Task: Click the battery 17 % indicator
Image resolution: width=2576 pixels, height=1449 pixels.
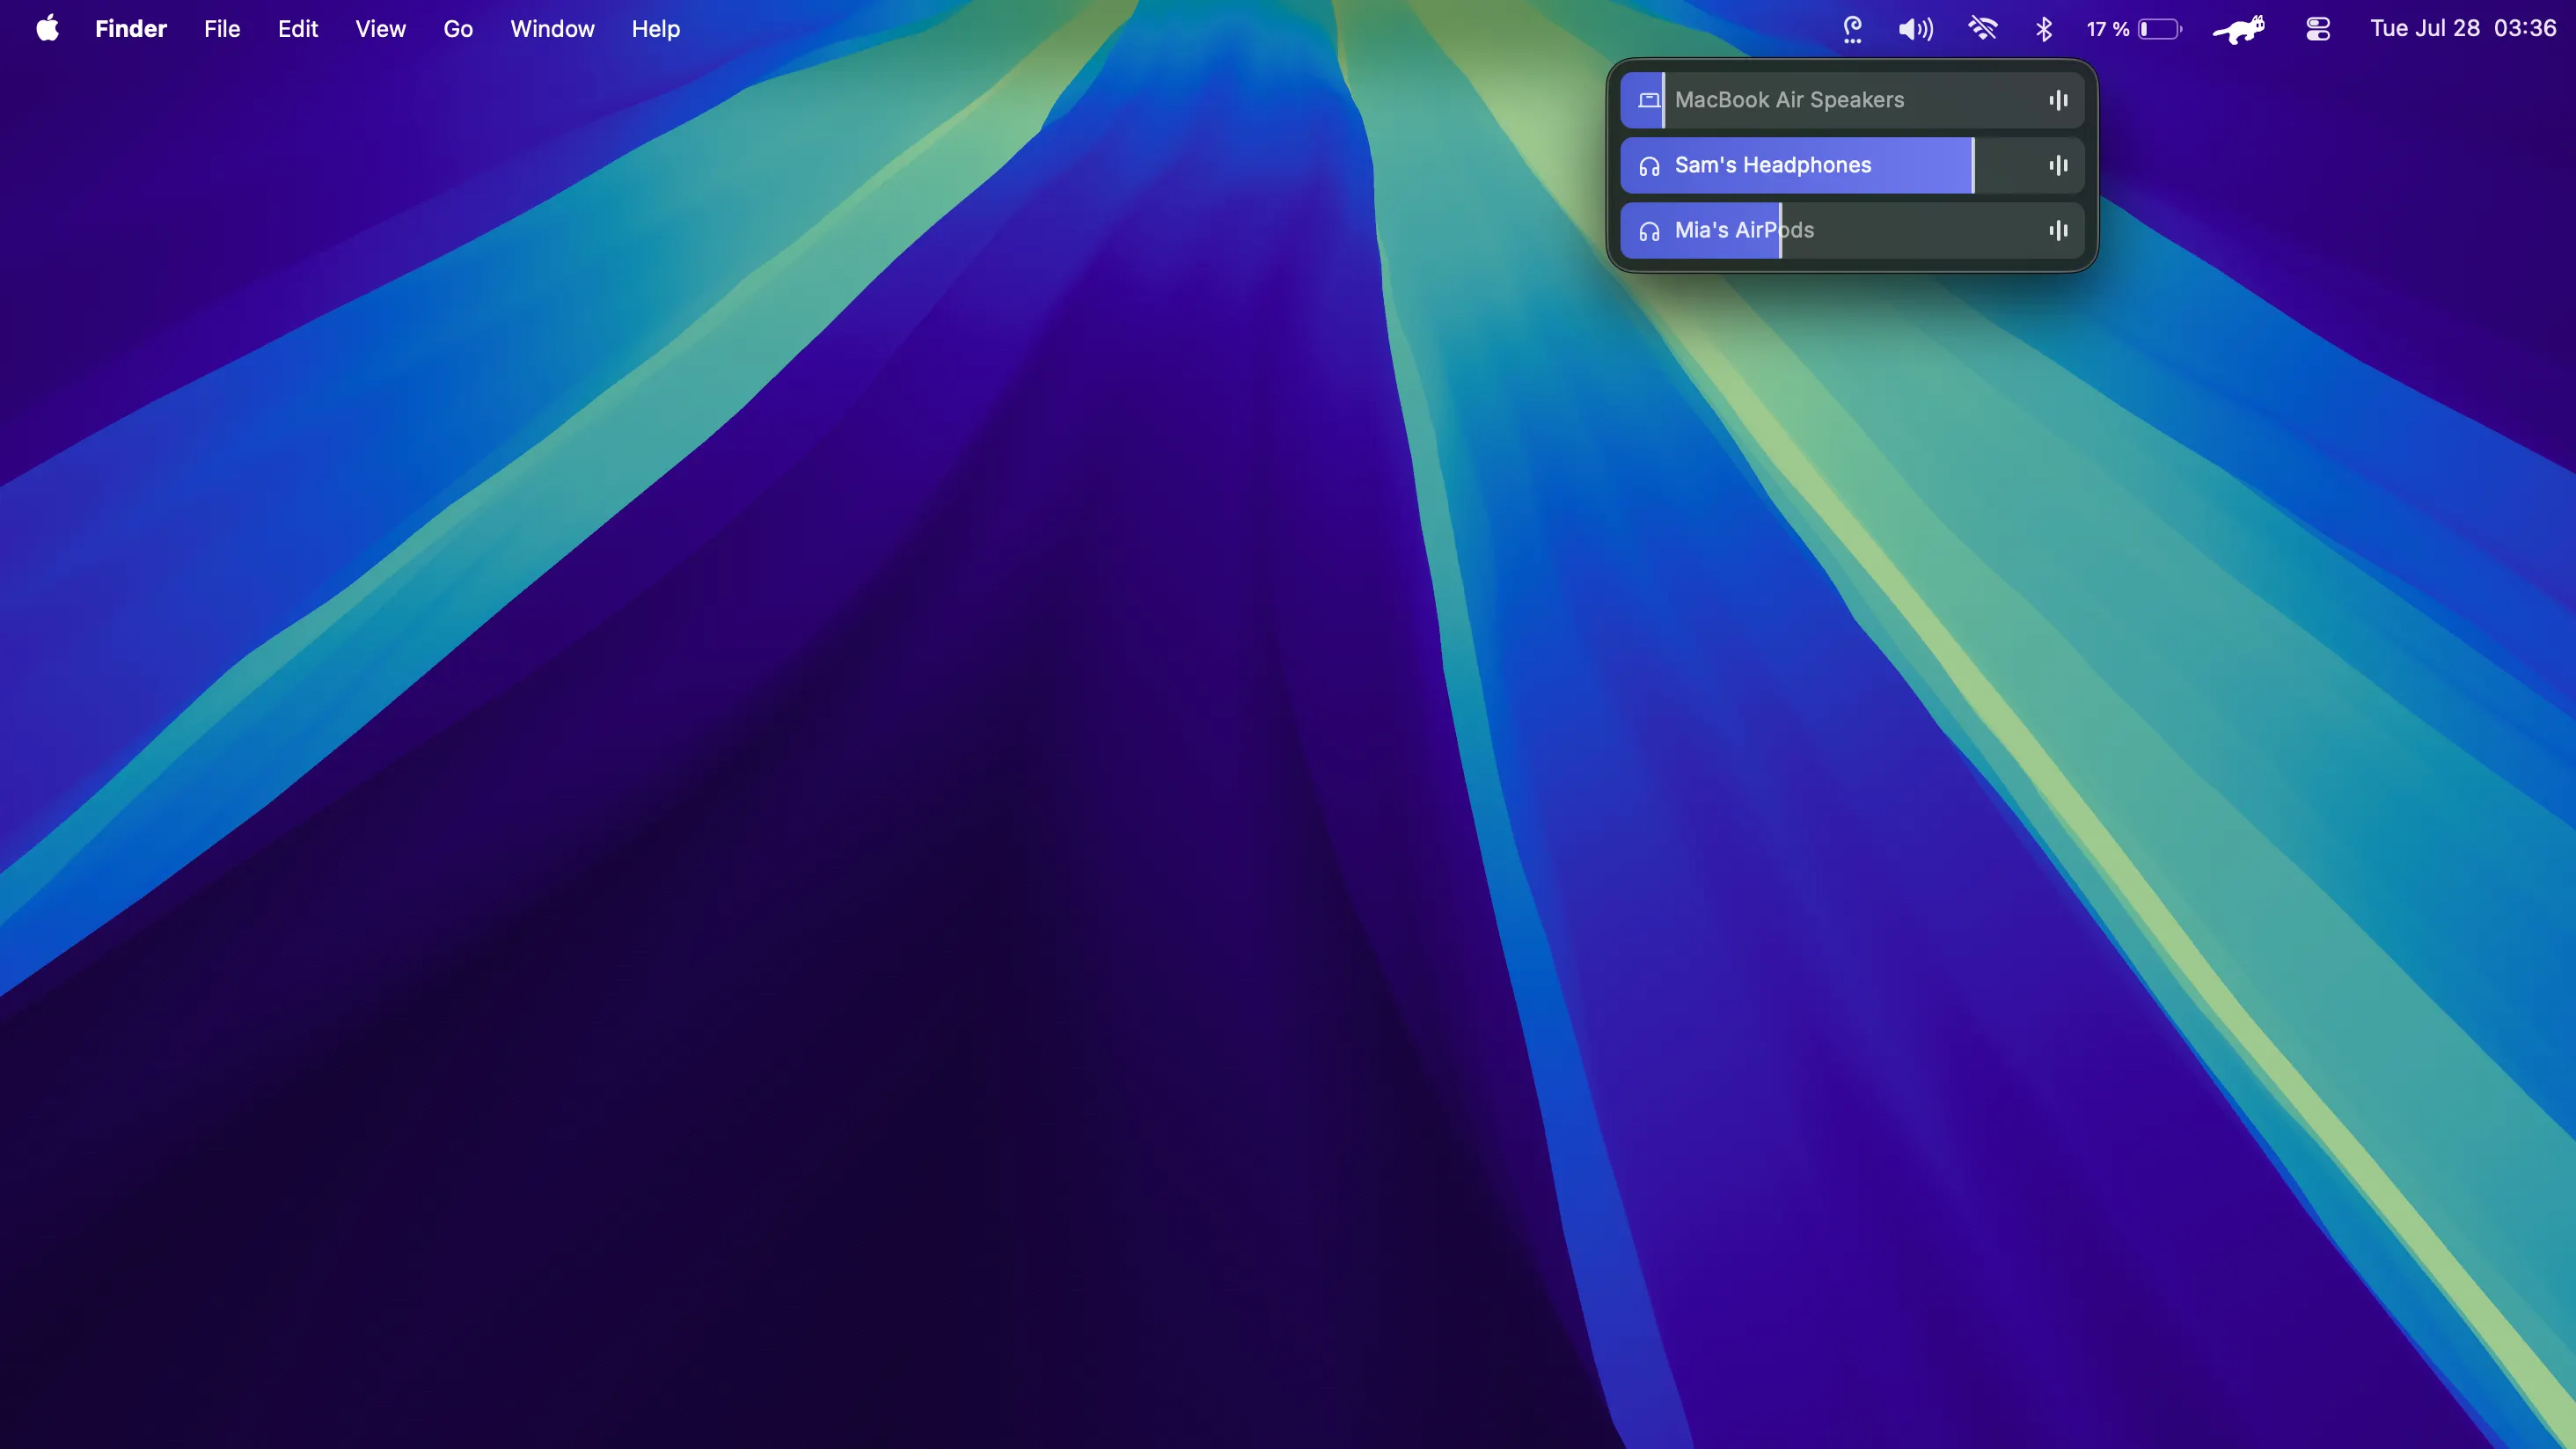Action: (2134, 29)
